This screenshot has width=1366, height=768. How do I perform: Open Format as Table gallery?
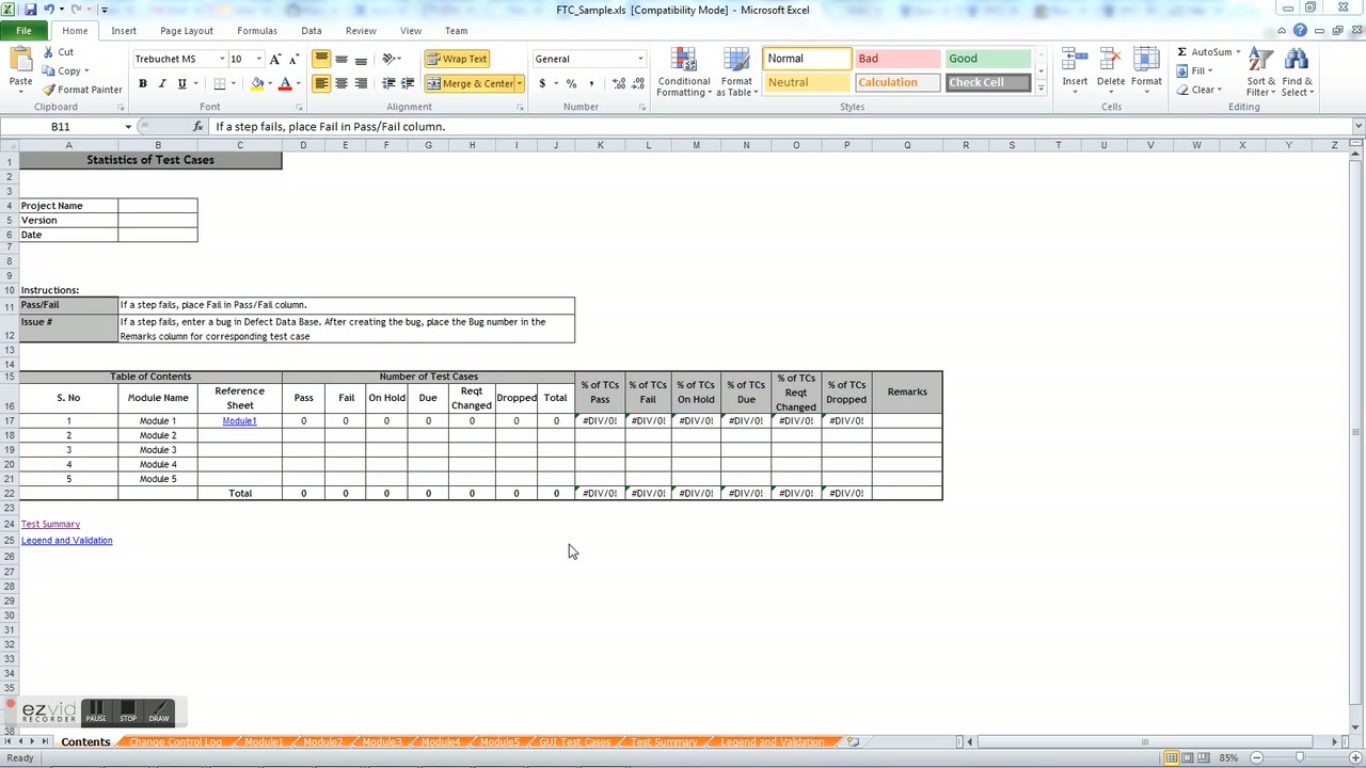point(736,72)
